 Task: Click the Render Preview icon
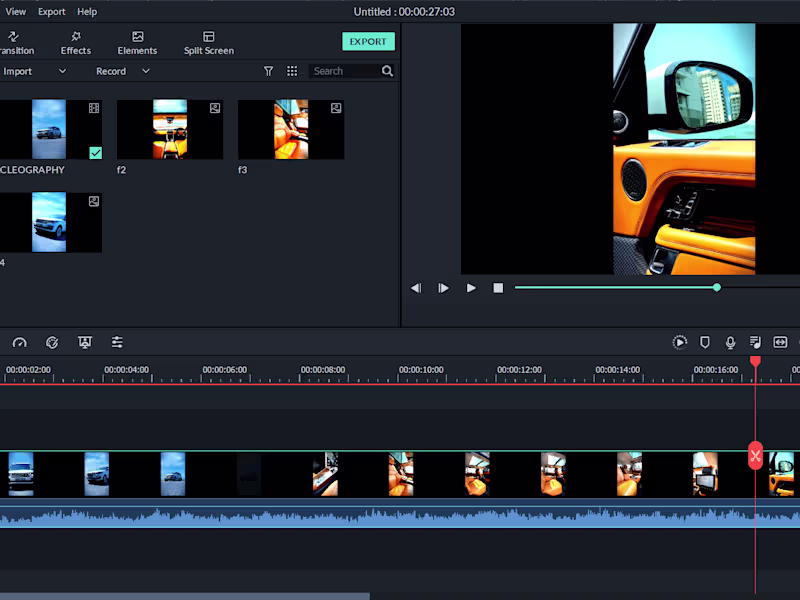[x=680, y=342]
